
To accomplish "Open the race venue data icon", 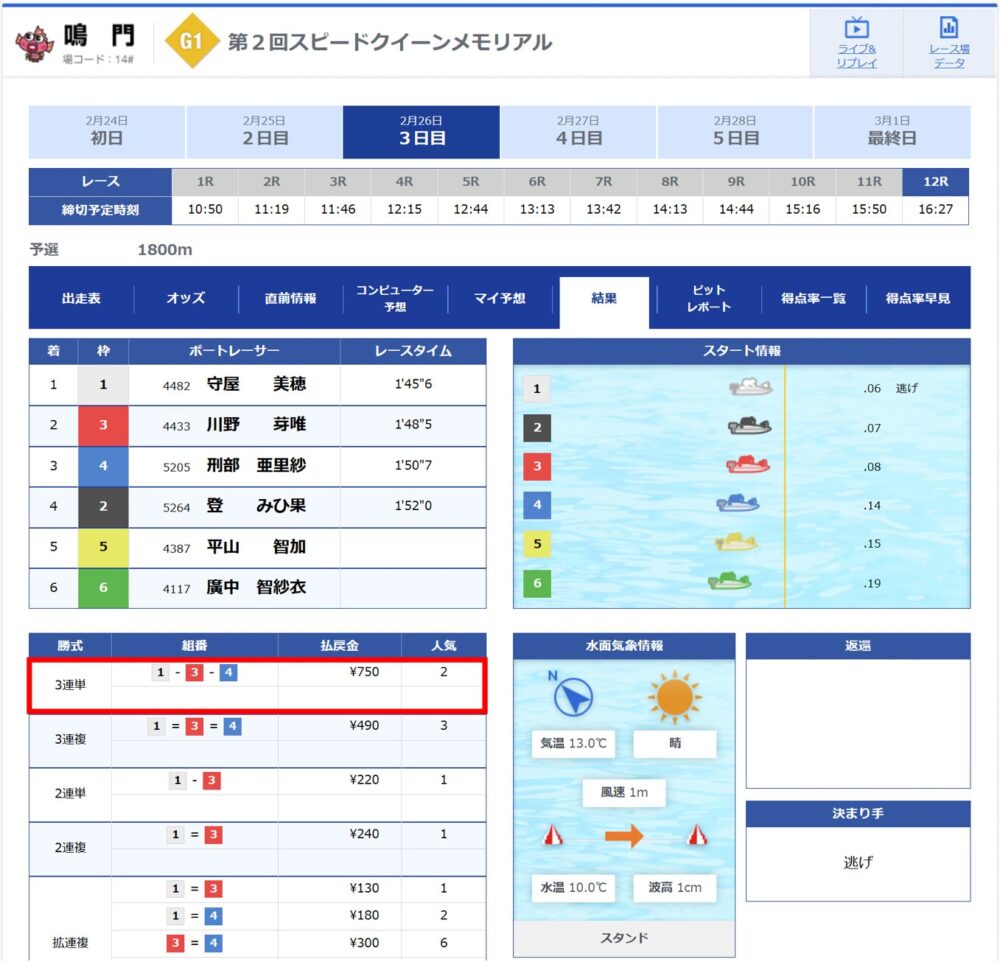I will [948, 29].
